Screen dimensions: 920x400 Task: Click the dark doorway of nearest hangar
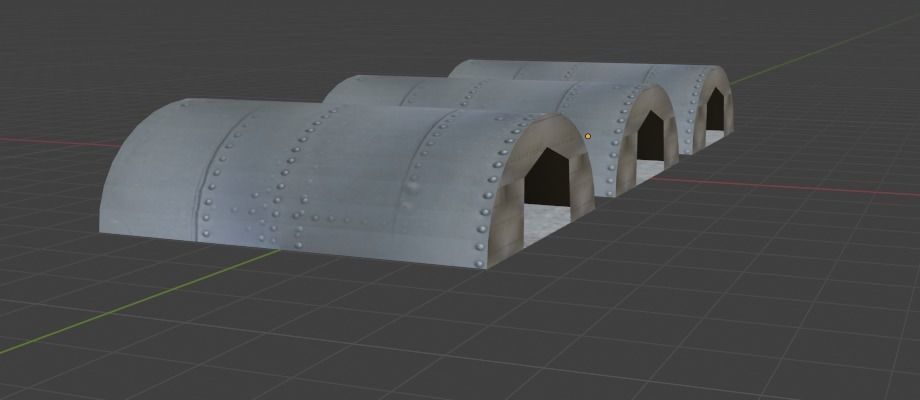[x=547, y=178]
